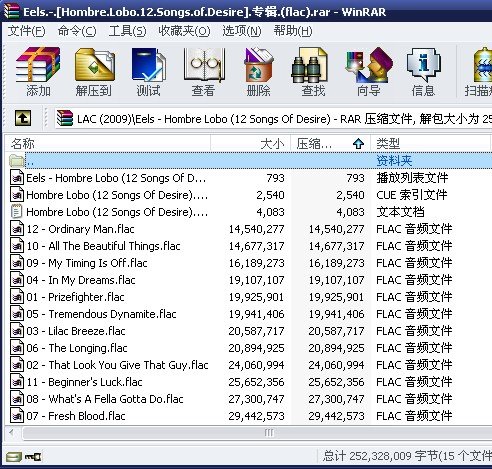Select 09 - My Timing Is Off.flac

click(87, 263)
